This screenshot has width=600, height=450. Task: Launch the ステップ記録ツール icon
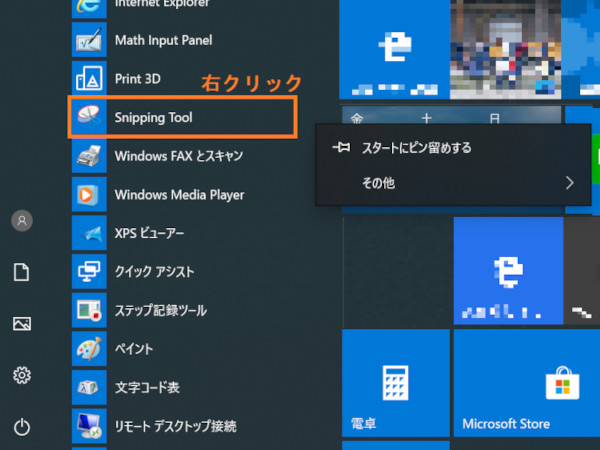pyautogui.click(x=89, y=310)
